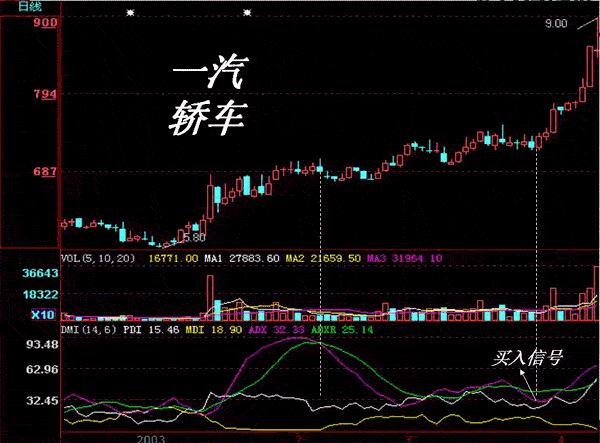Select the 62.96 DMI axis label
This screenshot has width=600, height=443.
(x=42, y=370)
